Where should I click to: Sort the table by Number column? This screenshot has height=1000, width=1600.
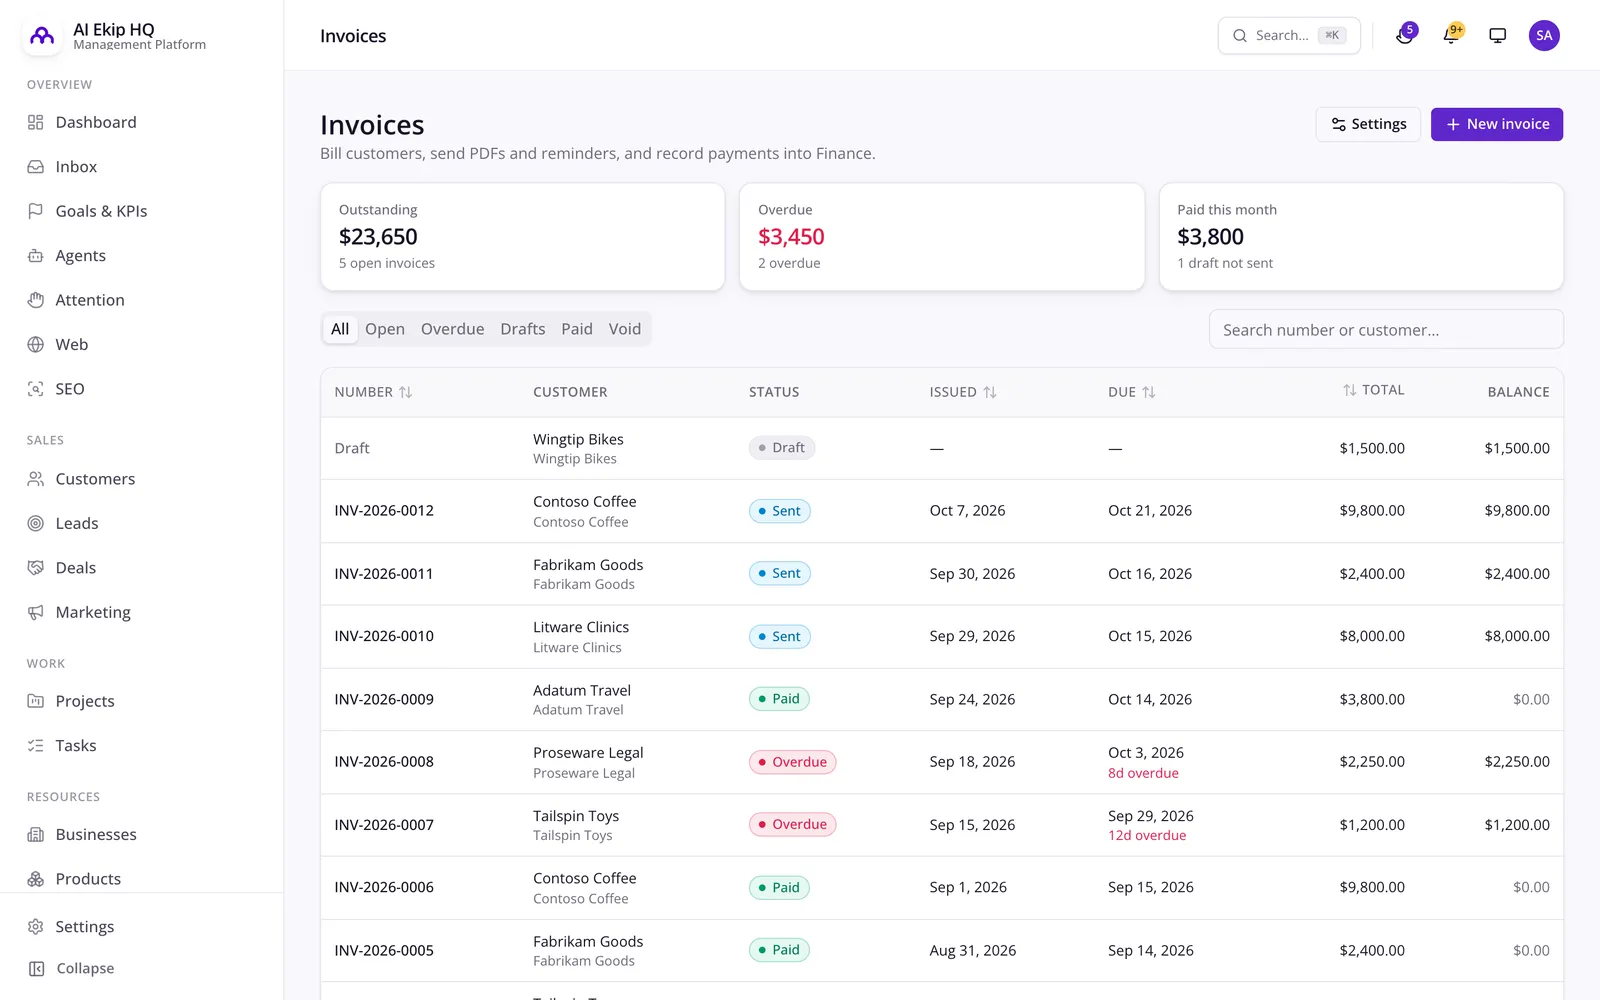pos(373,392)
